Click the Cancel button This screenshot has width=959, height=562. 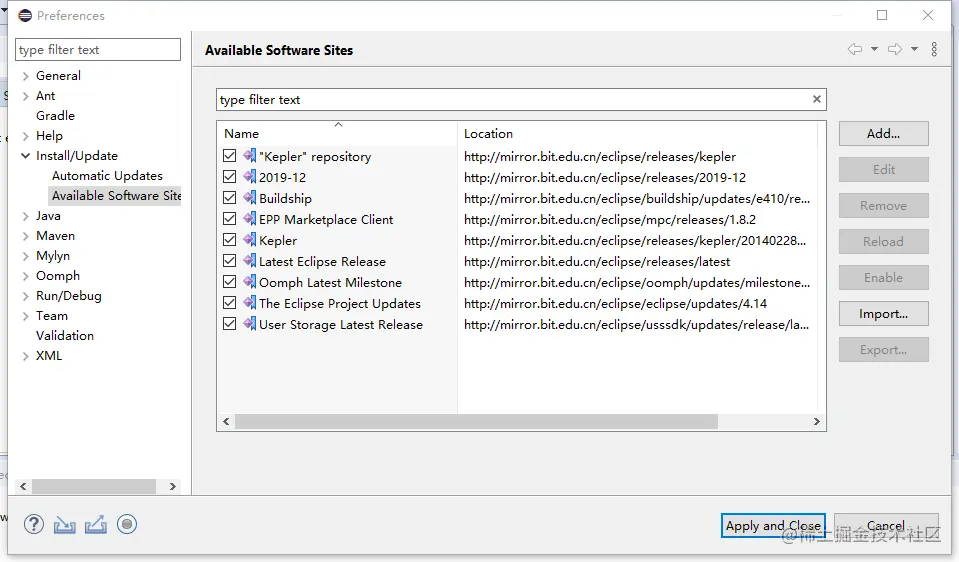[886, 525]
